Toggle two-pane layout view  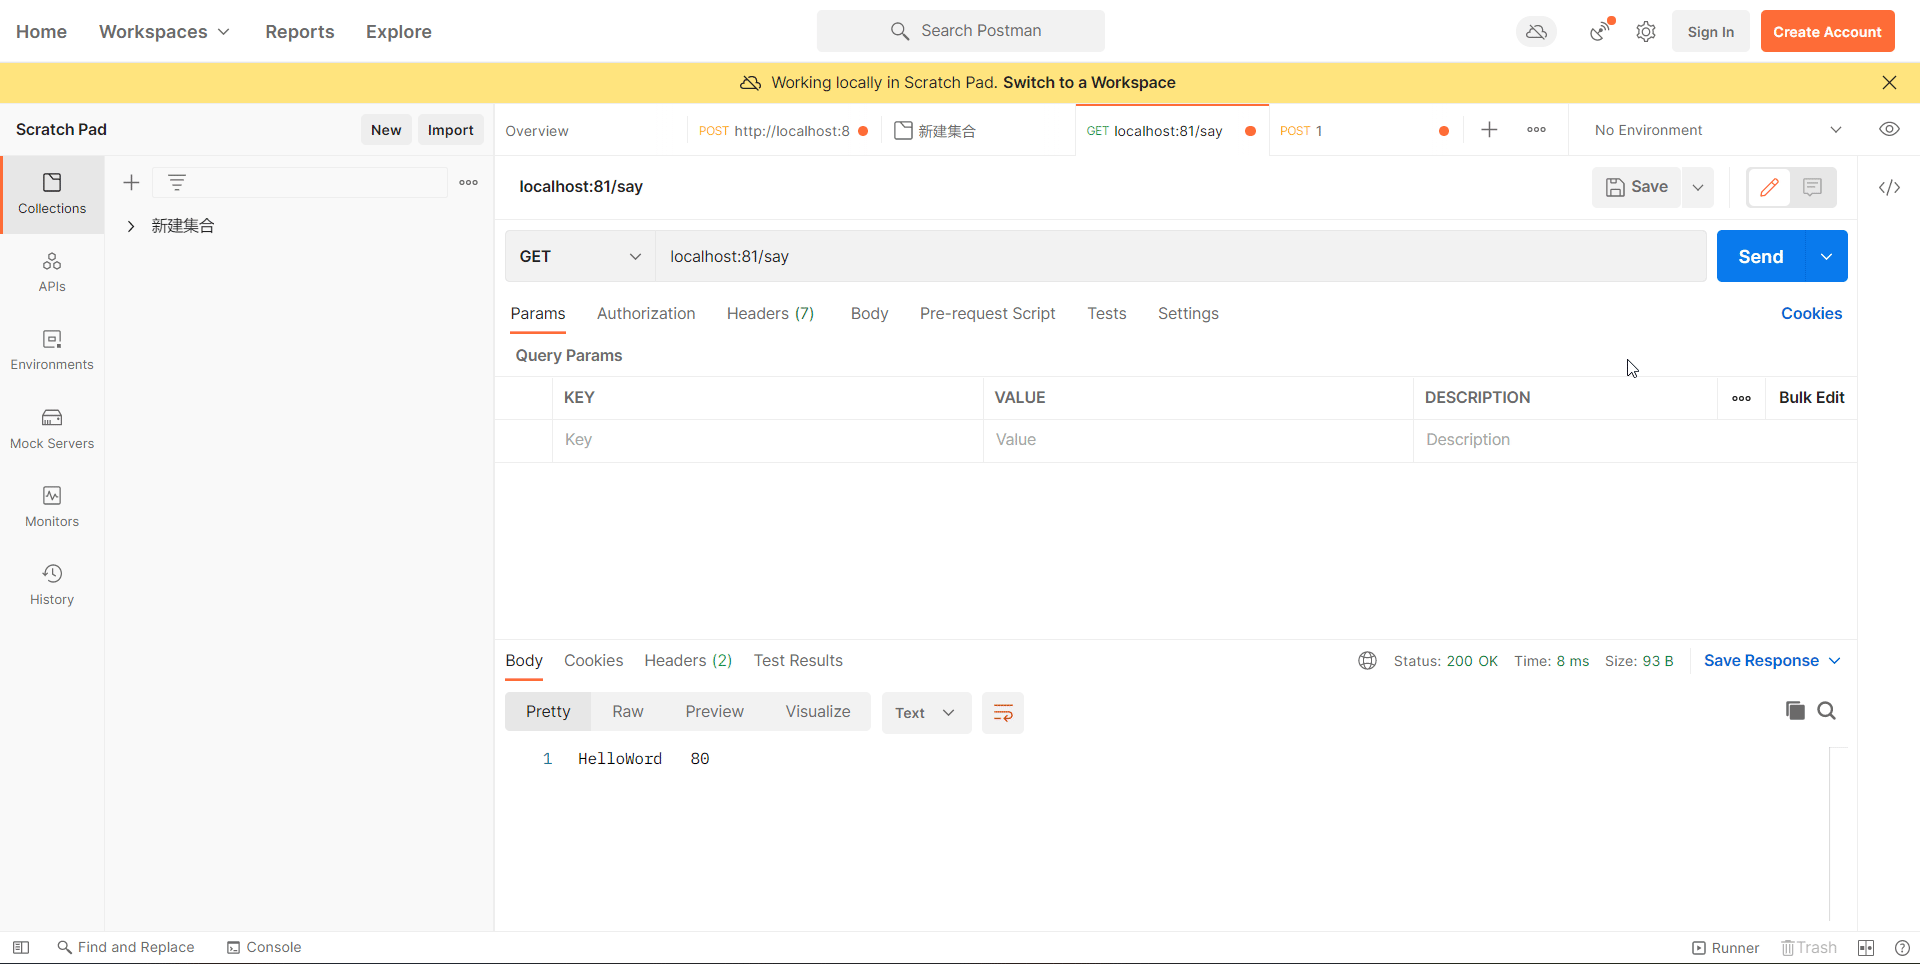pos(1866,948)
